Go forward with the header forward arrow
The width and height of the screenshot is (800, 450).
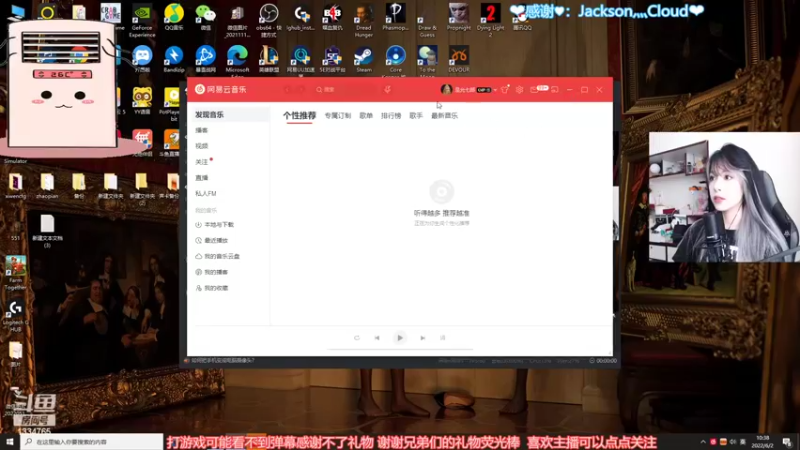pos(302,89)
